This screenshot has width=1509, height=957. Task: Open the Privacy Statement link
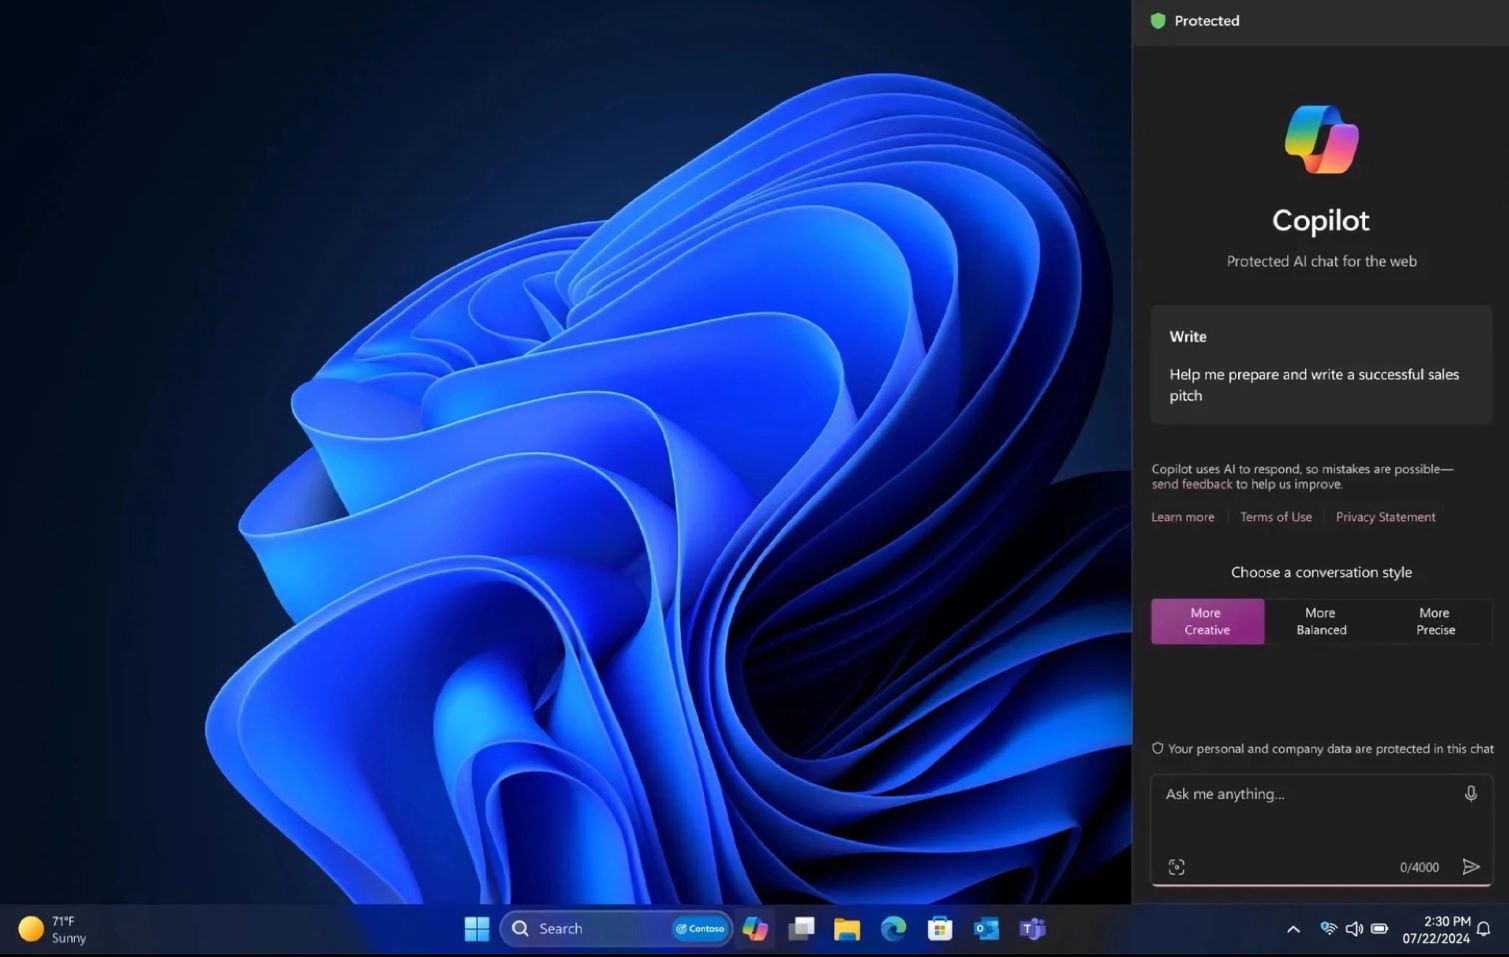click(x=1386, y=517)
